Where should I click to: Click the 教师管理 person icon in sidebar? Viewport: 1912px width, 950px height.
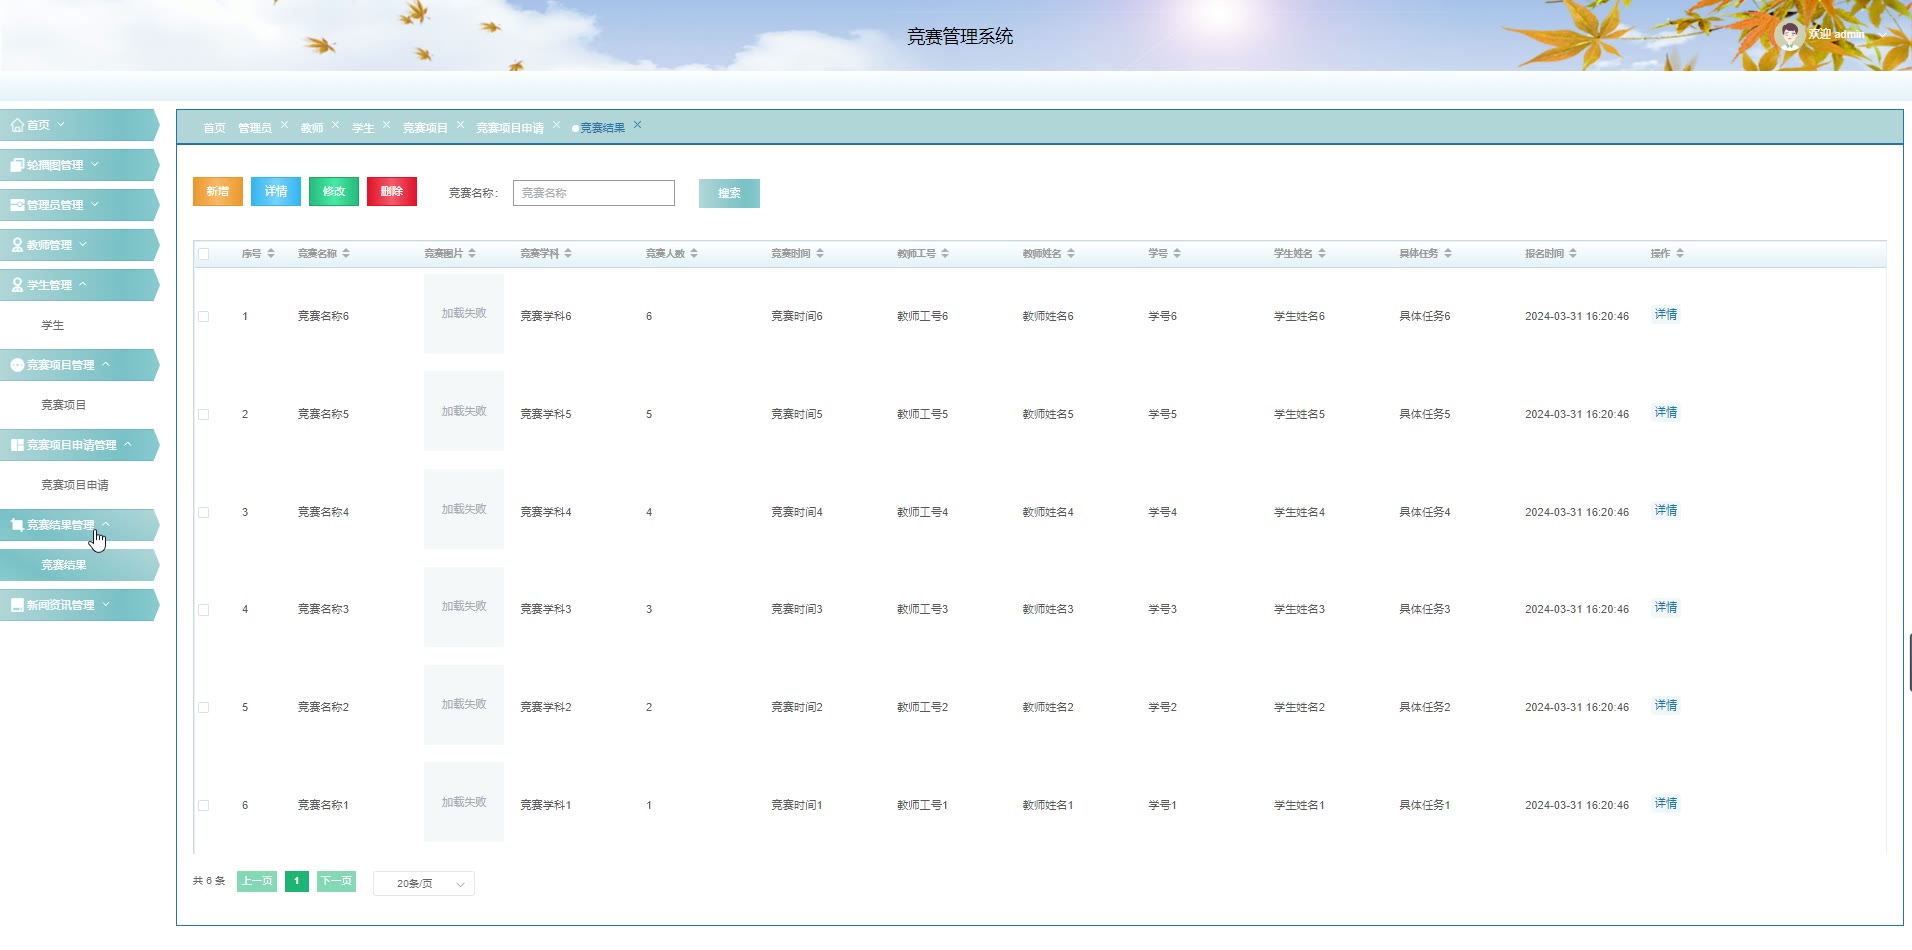click(17, 245)
